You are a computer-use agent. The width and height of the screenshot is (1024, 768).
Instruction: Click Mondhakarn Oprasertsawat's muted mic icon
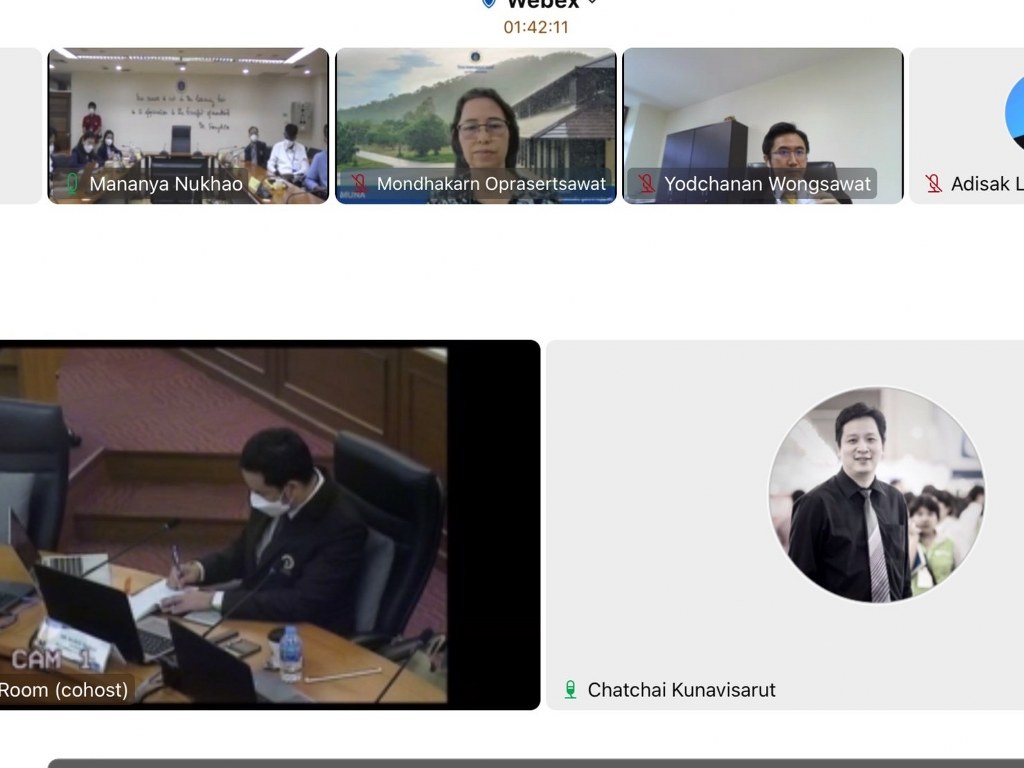[x=359, y=184]
